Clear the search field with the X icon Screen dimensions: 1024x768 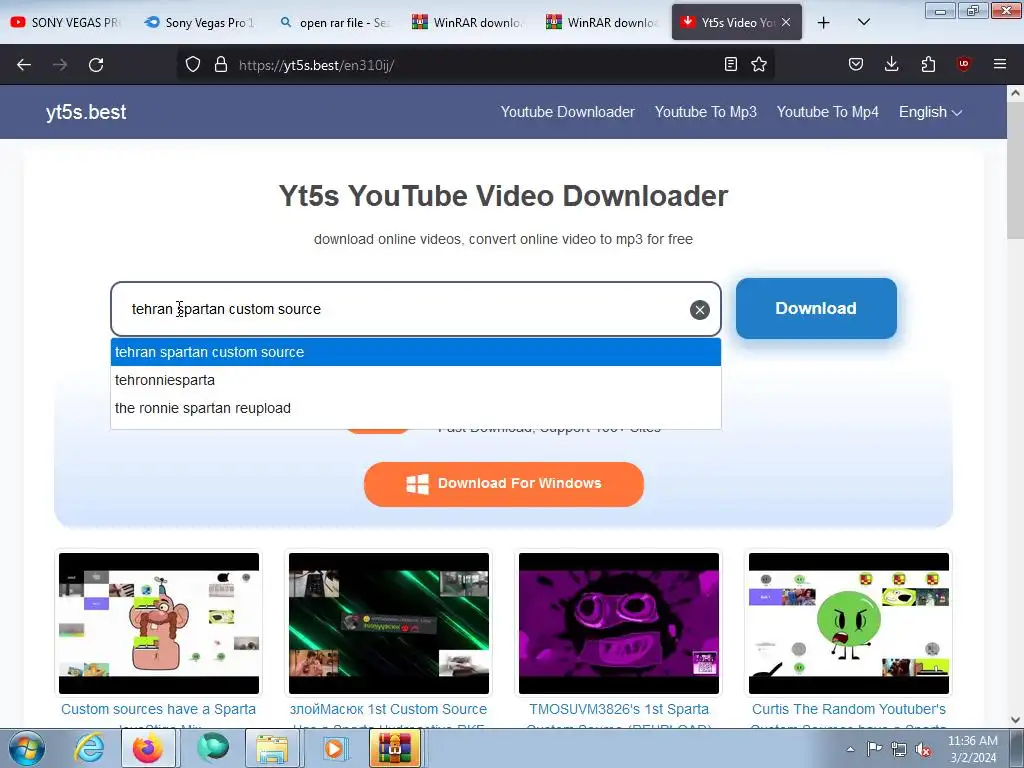tap(699, 310)
